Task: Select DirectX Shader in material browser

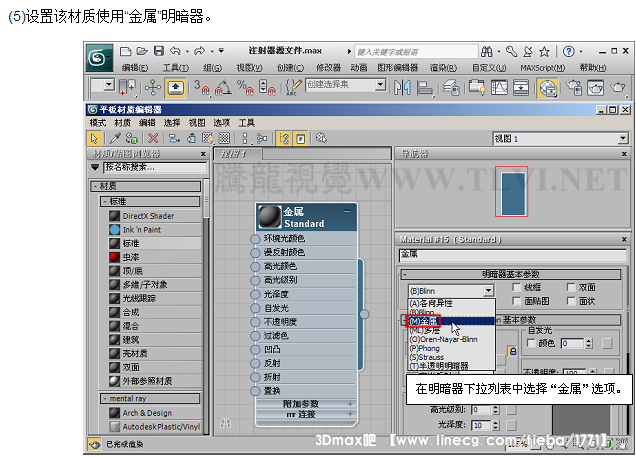Action: 155,216
